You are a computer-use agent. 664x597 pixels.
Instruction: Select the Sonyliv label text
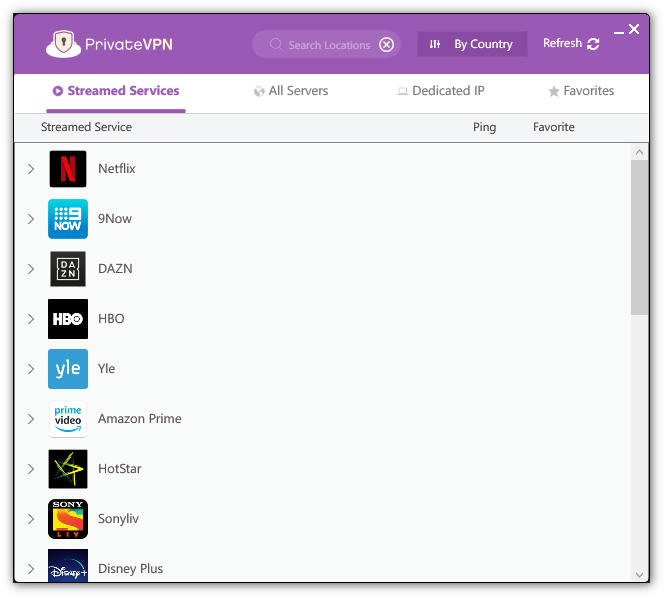pyautogui.click(x=118, y=519)
